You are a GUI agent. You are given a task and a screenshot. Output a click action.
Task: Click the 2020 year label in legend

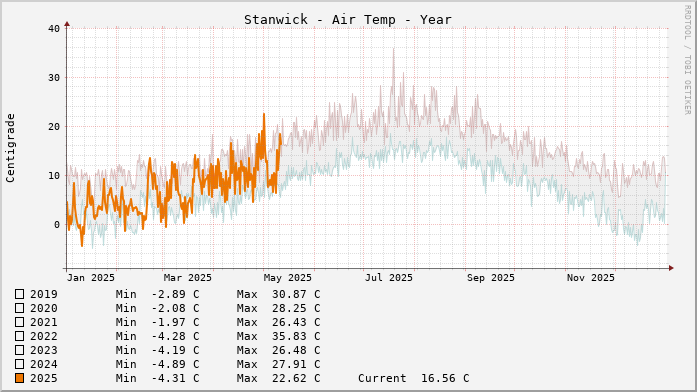44,308
